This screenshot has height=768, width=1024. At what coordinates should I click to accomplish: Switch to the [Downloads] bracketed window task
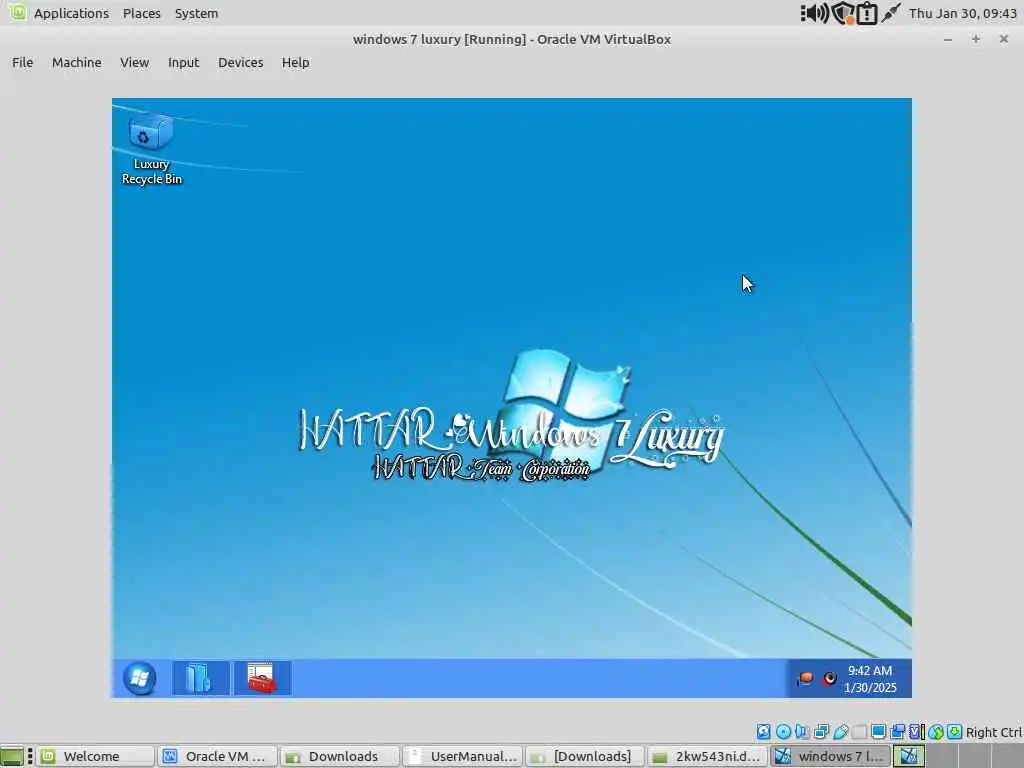pyautogui.click(x=586, y=756)
